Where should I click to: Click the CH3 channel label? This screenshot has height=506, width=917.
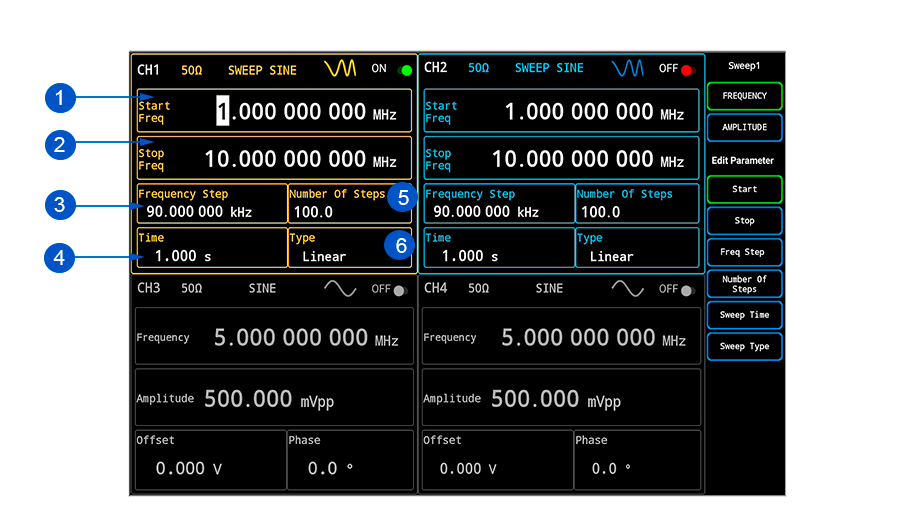tap(149, 288)
